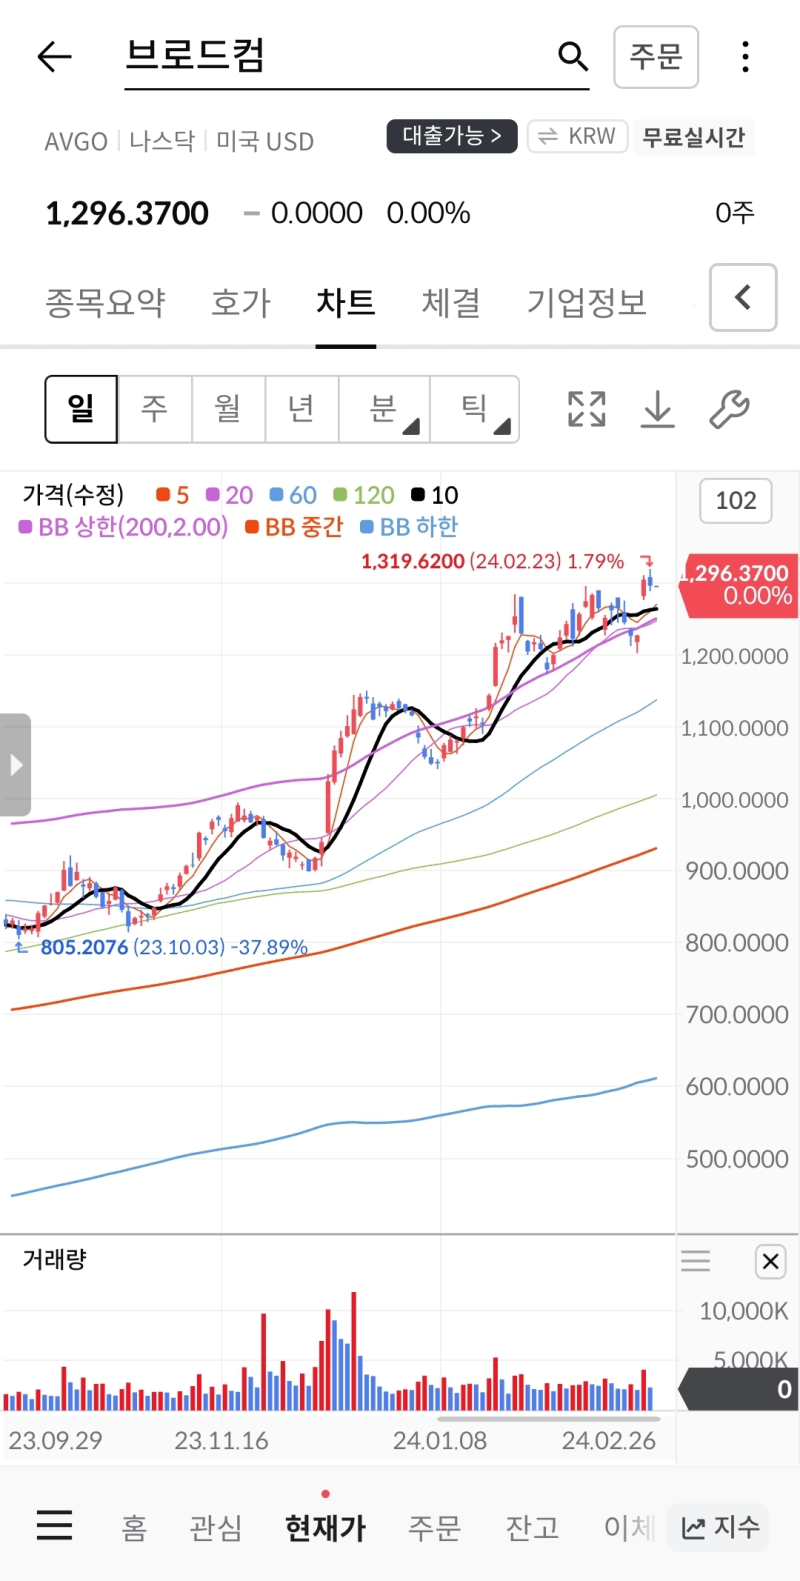Screen dimensions: 800x1581
Task: Switch to the 종목요약 tab
Action: (105, 302)
